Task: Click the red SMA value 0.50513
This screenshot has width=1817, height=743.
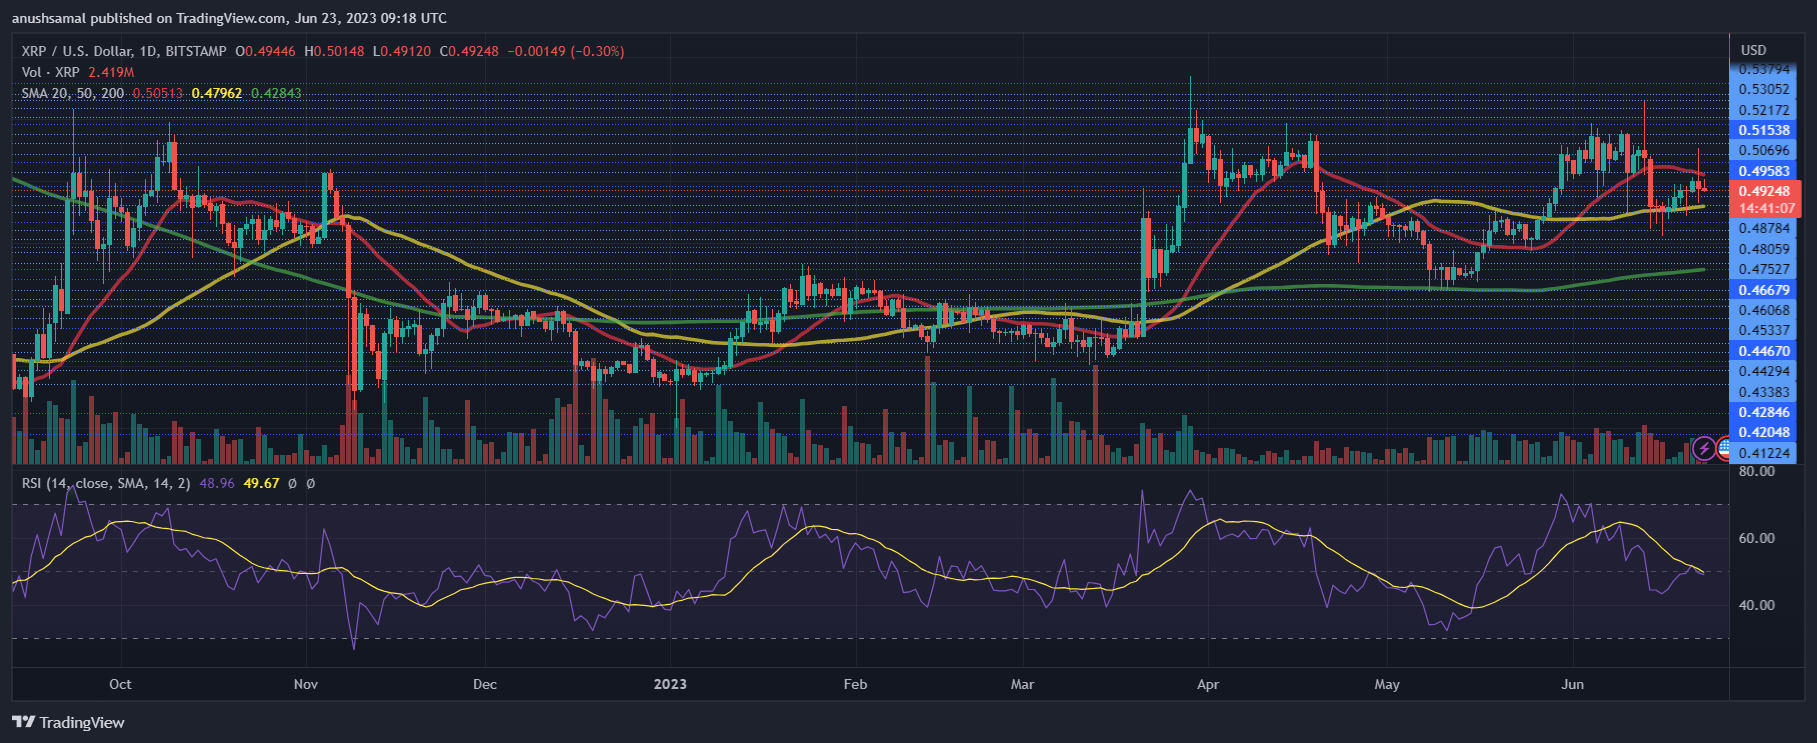Action: click(158, 93)
